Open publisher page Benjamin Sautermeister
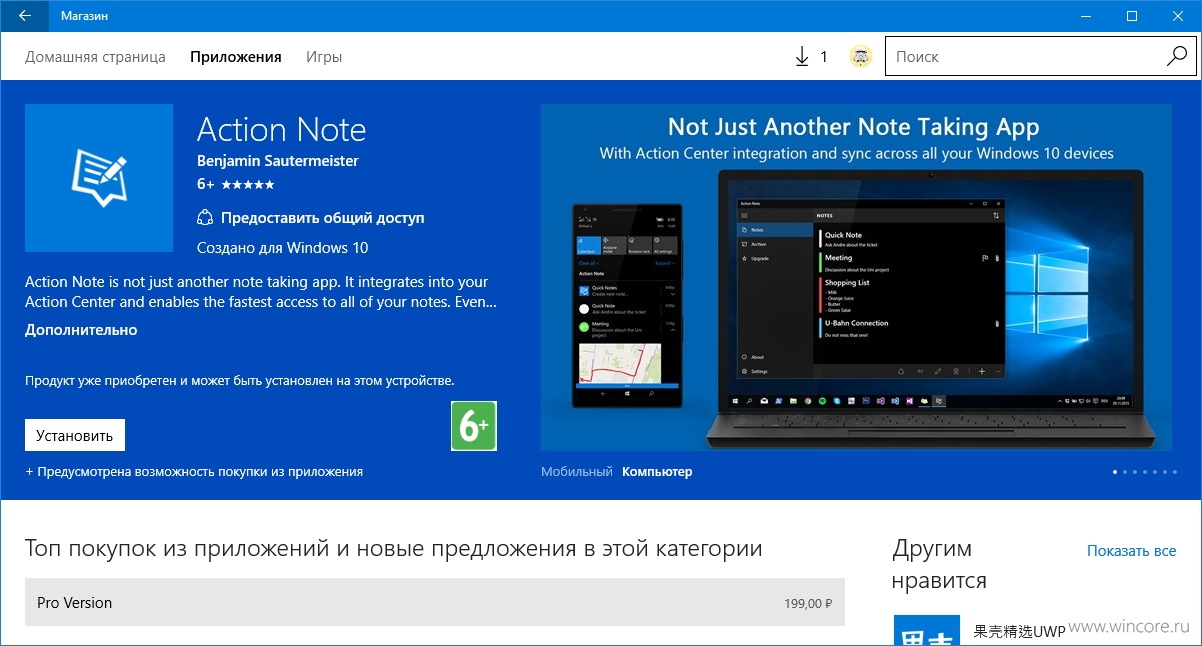Image resolution: width=1202 pixels, height=646 pixels. (x=278, y=161)
